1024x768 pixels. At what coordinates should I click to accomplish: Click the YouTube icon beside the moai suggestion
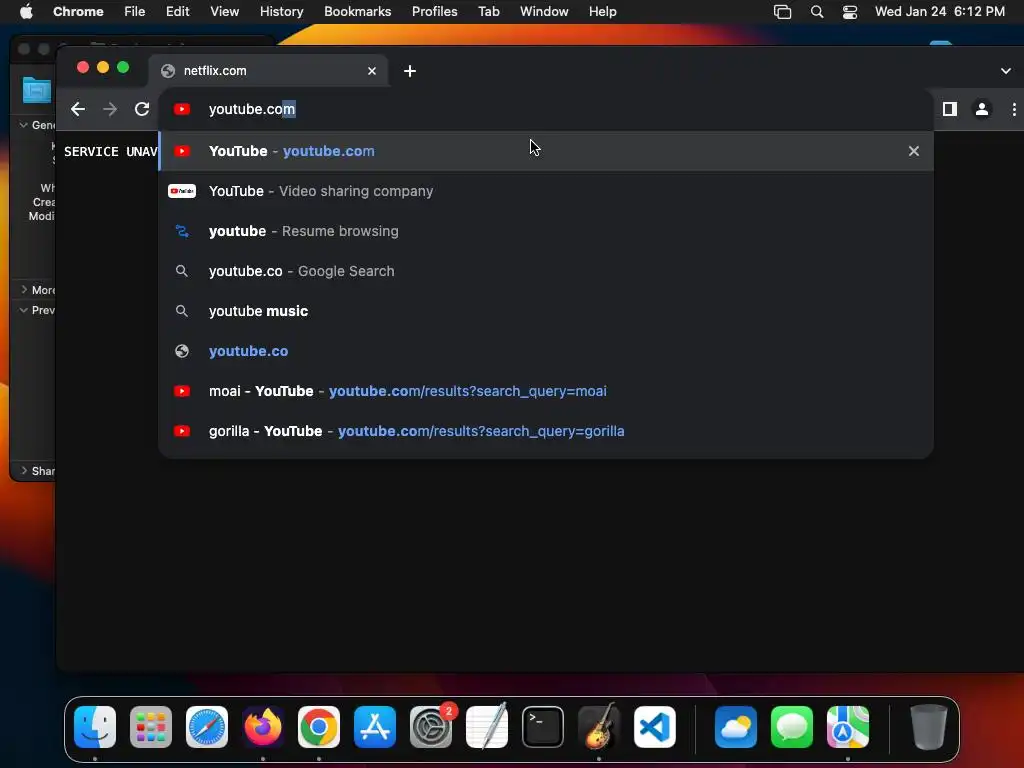(182, 391)
